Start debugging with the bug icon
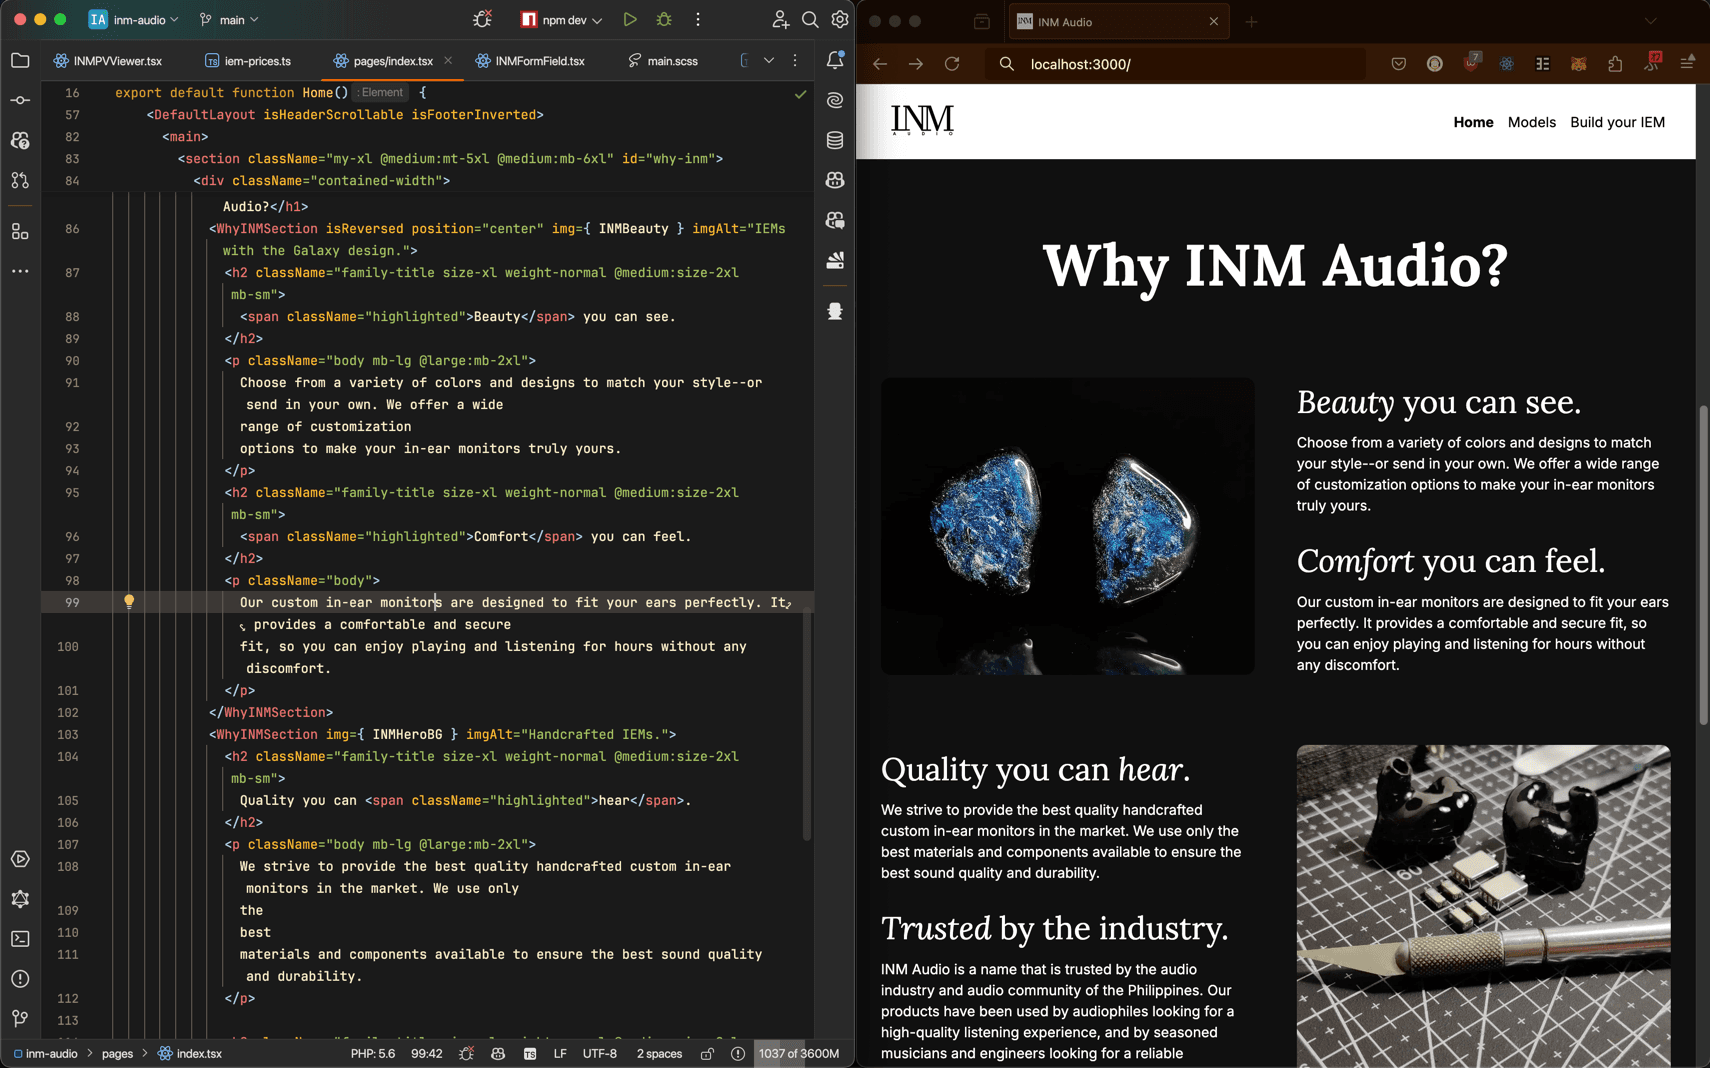Viewport: 1710px width, 1068px height. coord(666,19)
